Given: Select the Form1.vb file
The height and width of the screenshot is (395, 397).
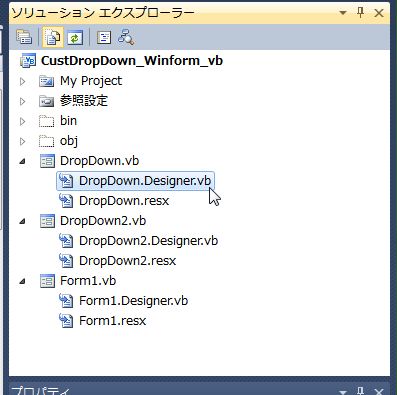Looking at the screenshot, I should (88, 281).
